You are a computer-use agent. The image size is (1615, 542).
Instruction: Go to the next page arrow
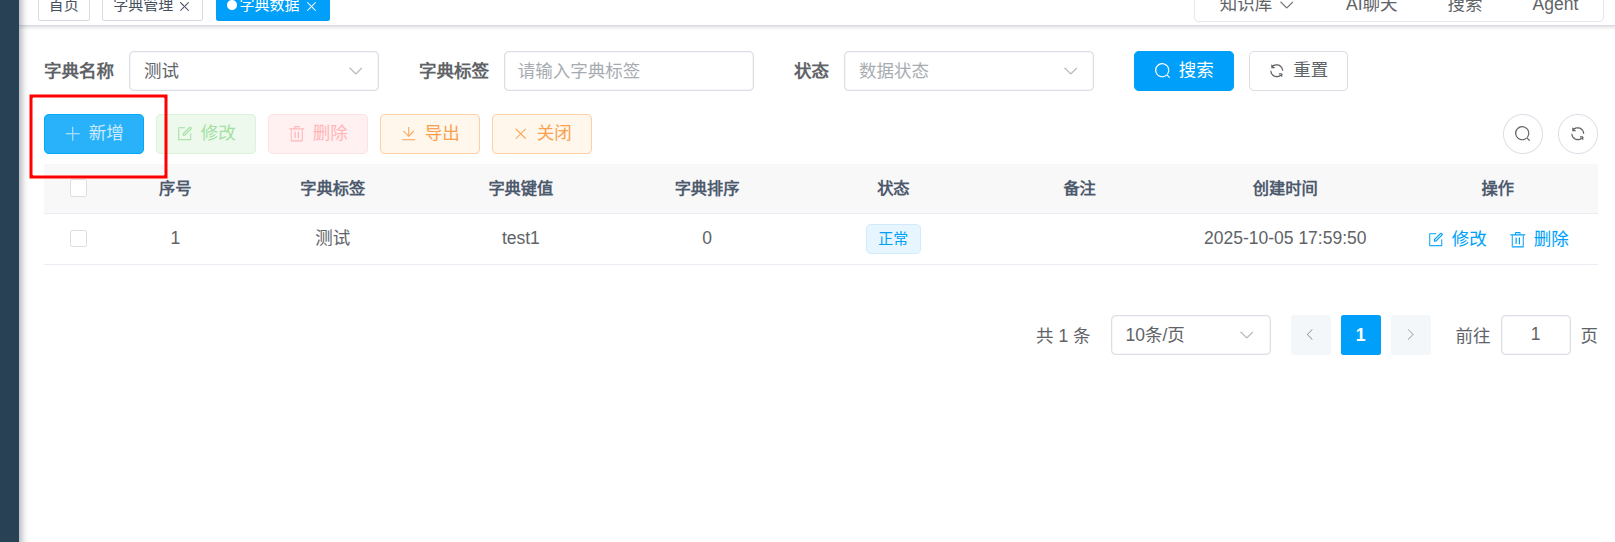click(x=1410, y=335)
